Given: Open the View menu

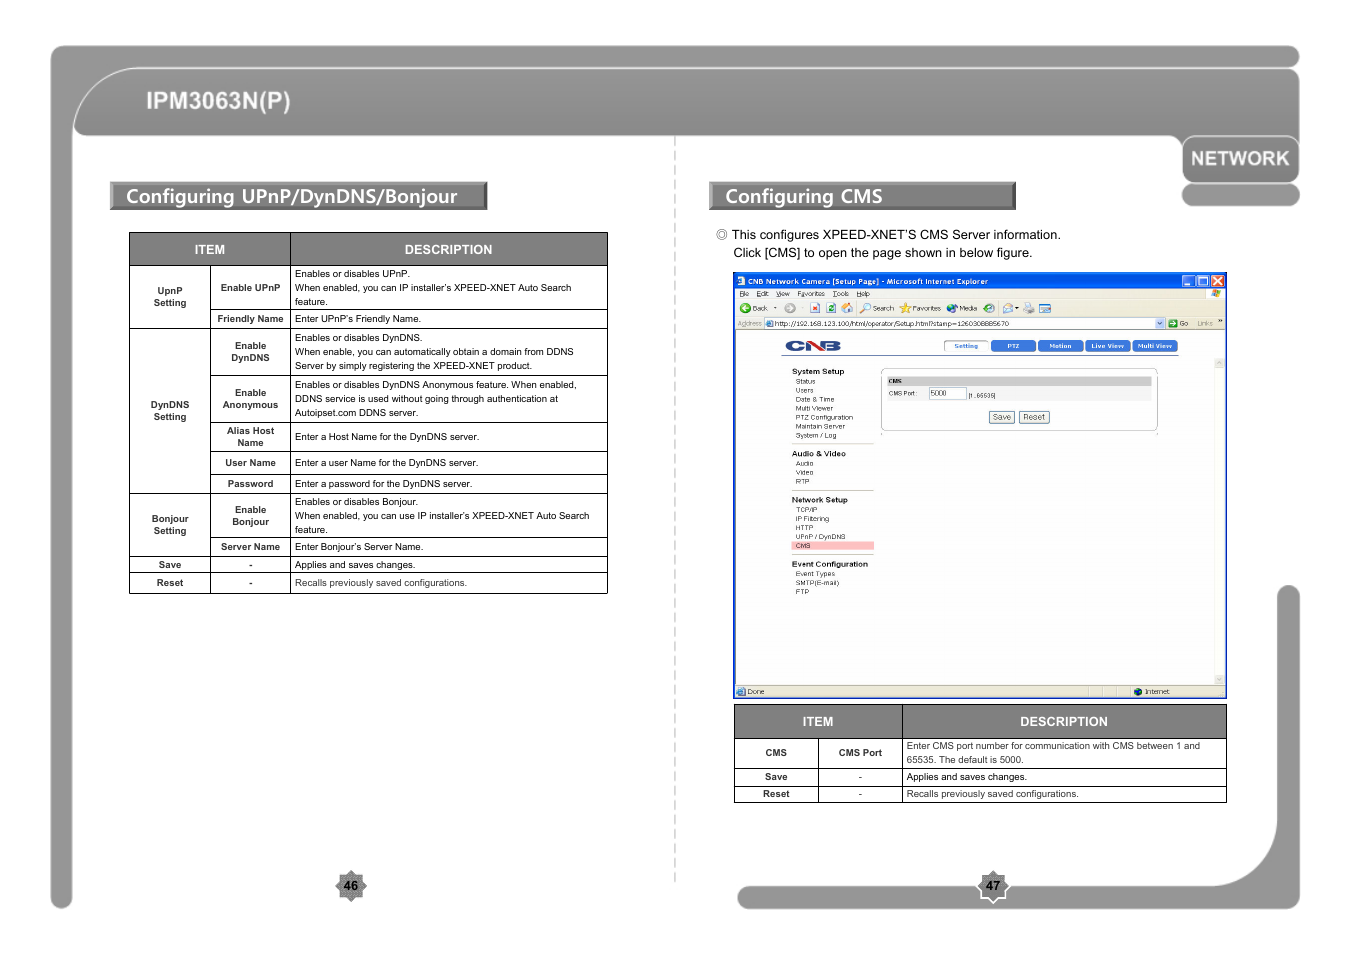Looking at the screenshot, I should [x=783, y=294].
